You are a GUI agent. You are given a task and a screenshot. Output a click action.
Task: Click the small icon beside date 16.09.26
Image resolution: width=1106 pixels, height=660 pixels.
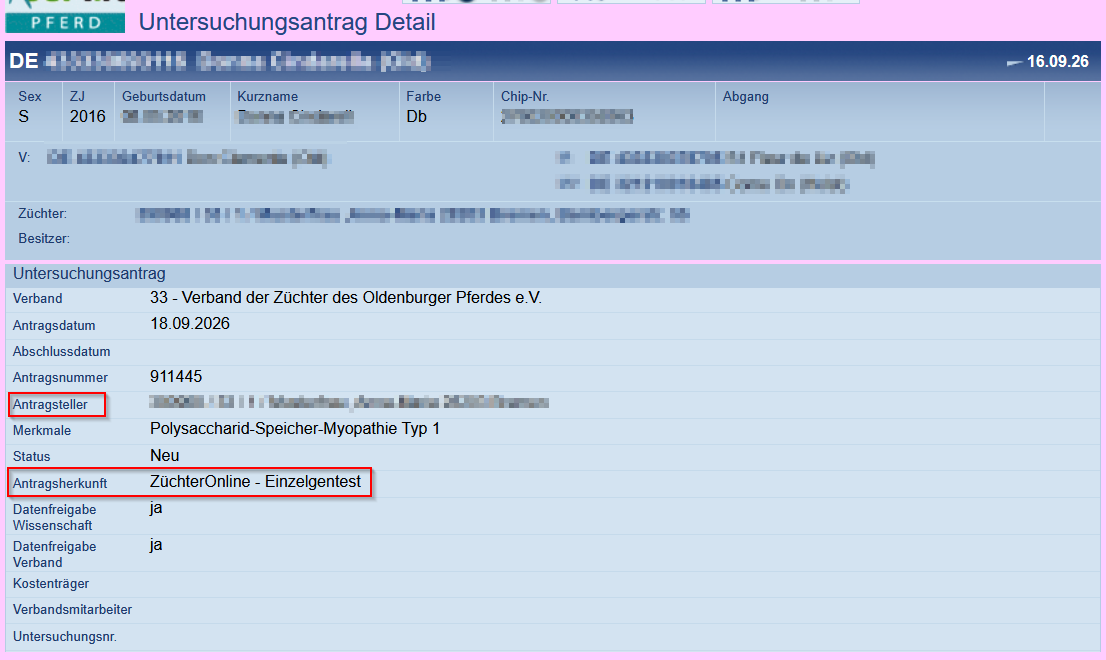click(1014, 63)
